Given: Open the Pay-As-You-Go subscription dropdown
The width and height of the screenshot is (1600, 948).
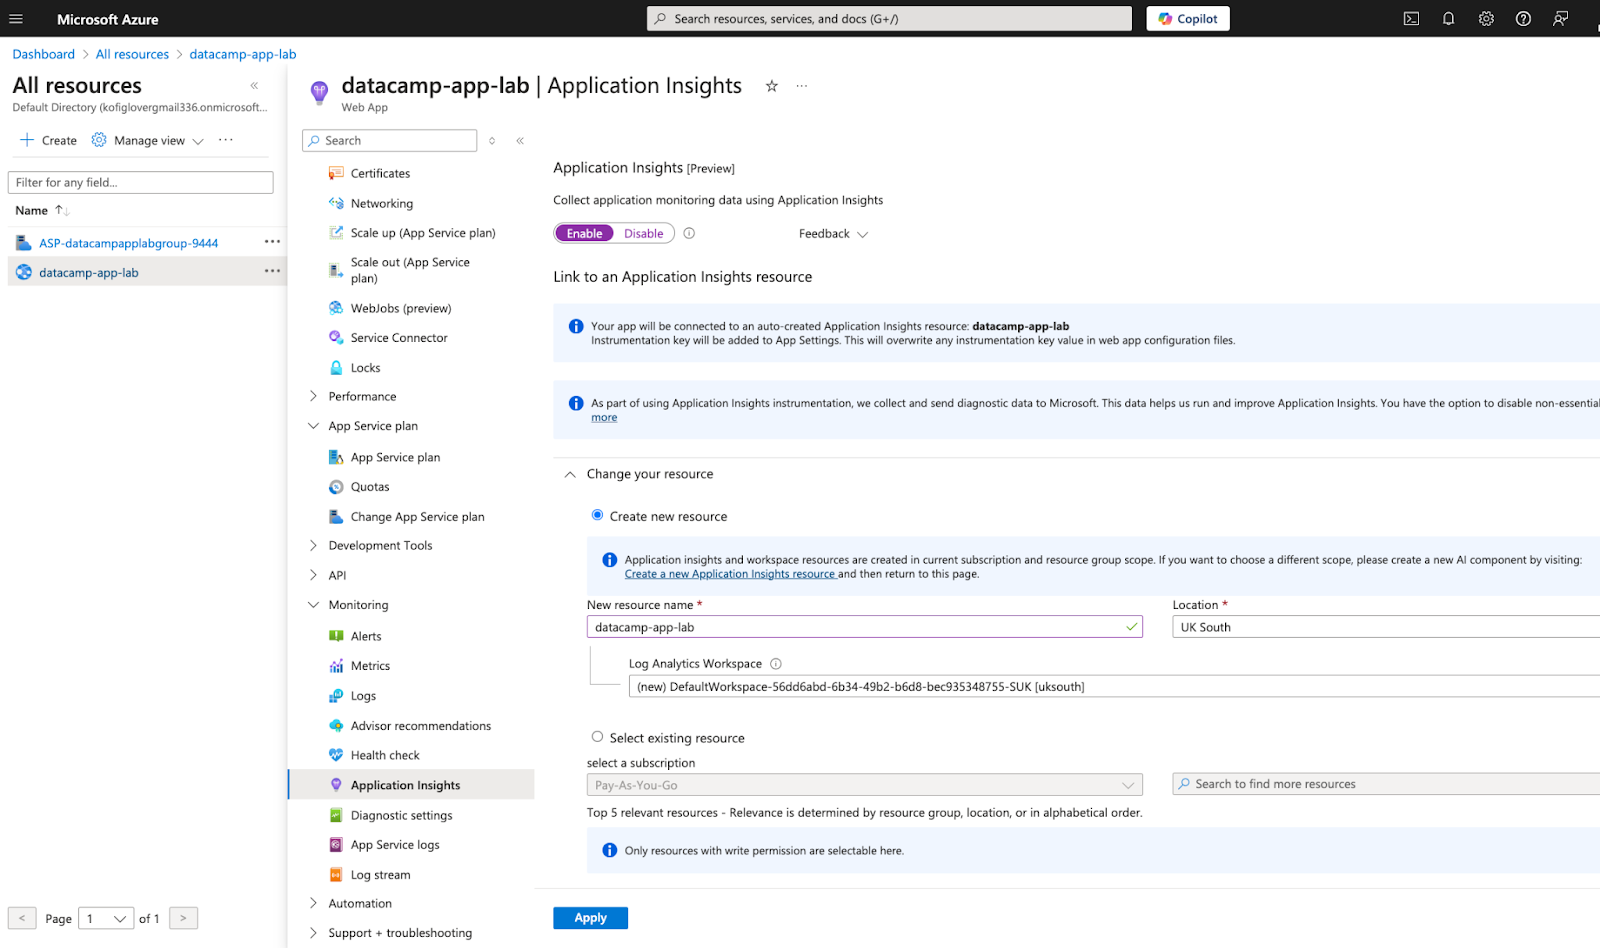Looking at the screenshot, I should click(x=864, y=785).
